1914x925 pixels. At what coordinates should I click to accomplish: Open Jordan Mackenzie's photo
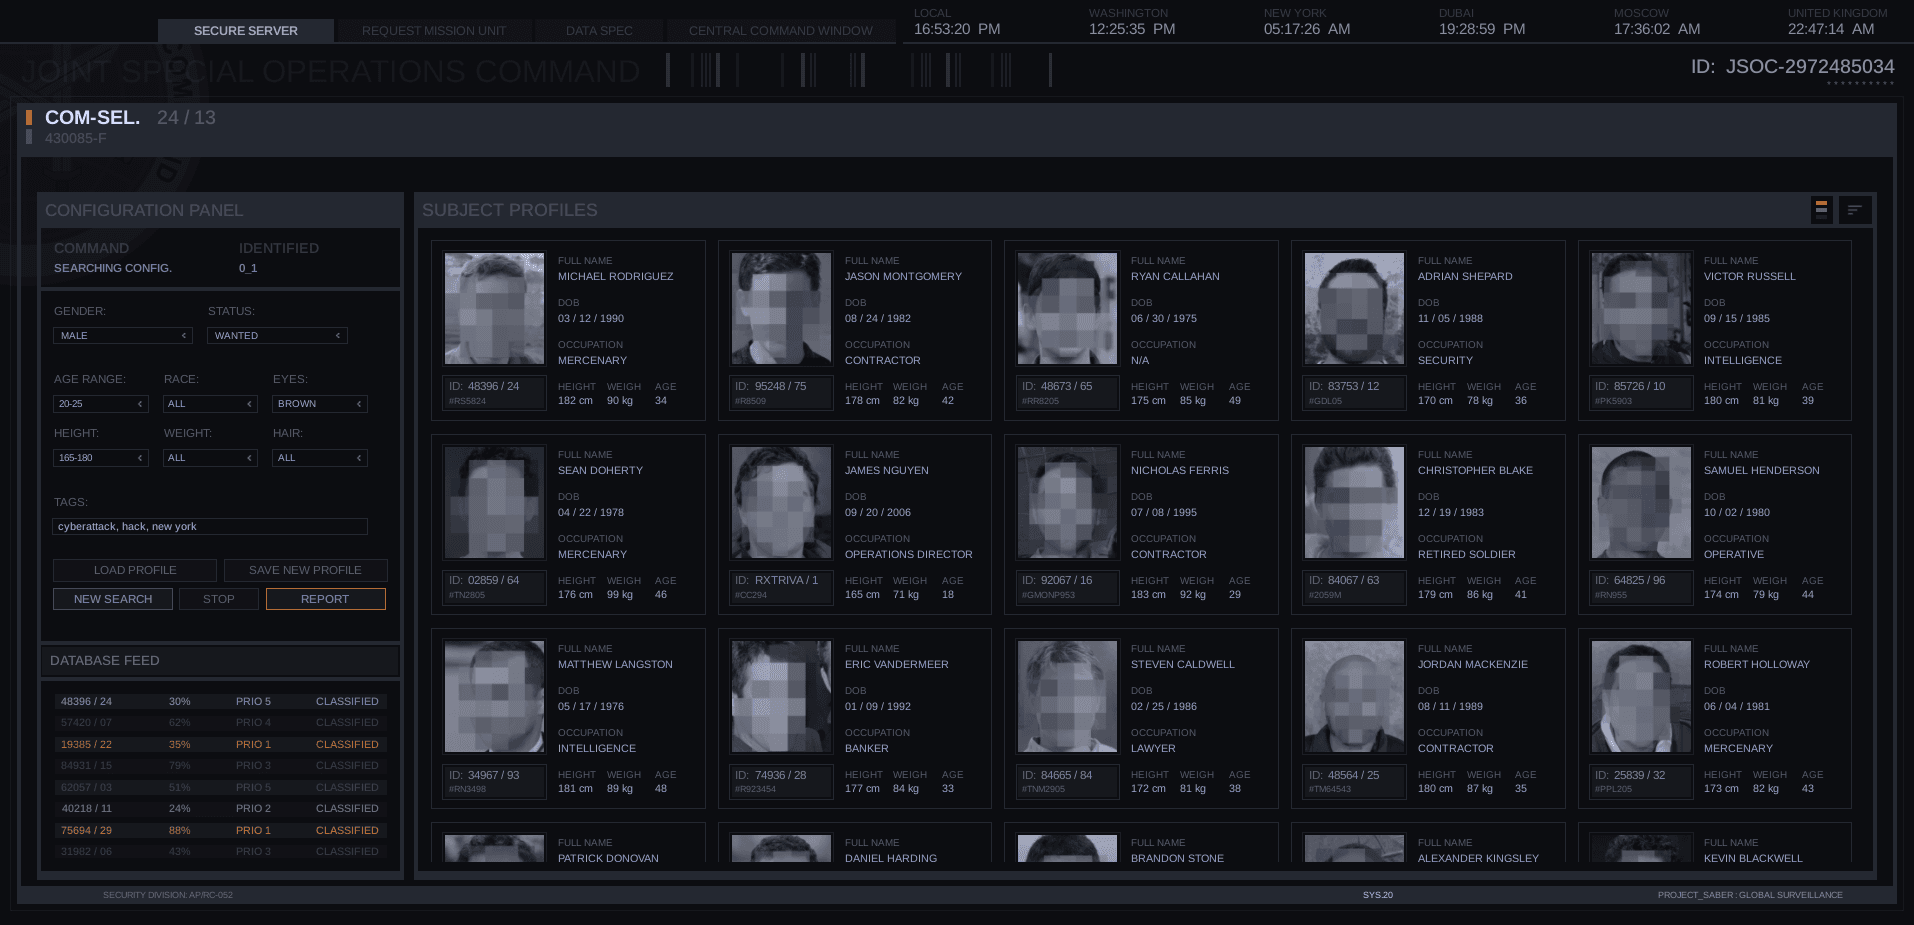tap(1354, 696)
